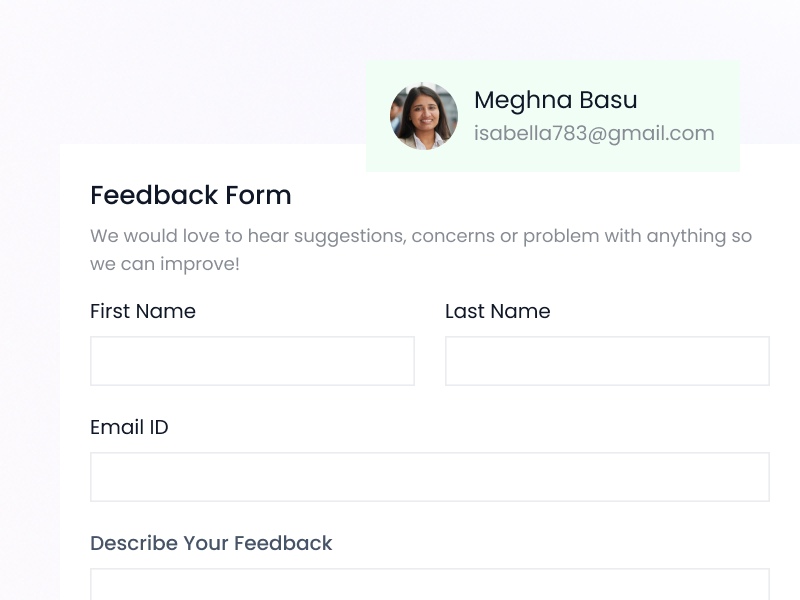Focus the Last Name input field

(x=607, y=361)
